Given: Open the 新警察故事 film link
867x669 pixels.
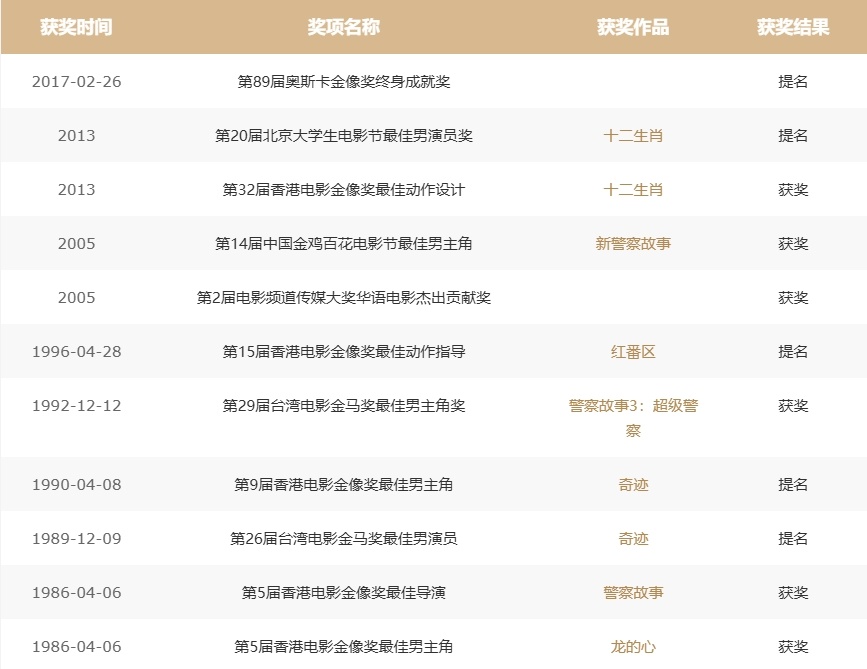Looking at the screenshot, I should 633,243.
